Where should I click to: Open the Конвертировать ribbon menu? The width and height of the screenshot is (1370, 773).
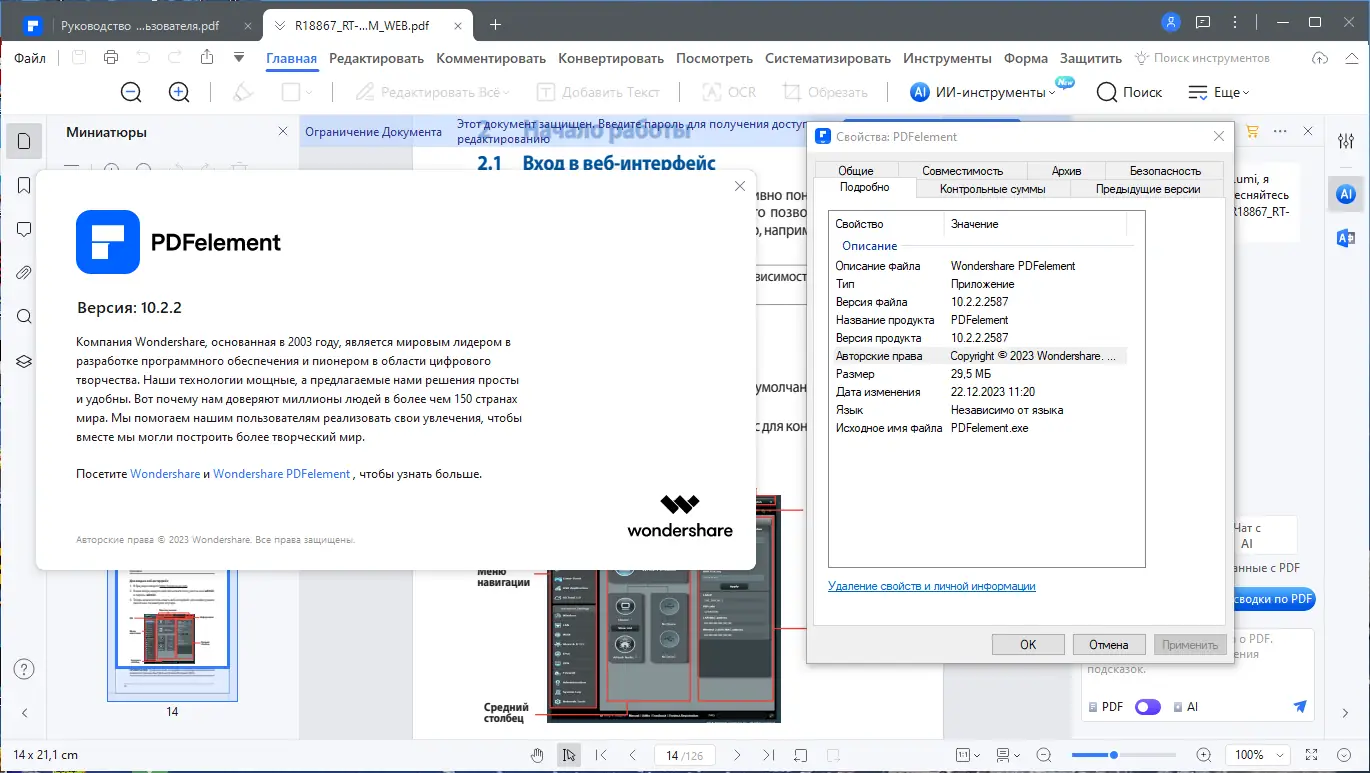610,58
